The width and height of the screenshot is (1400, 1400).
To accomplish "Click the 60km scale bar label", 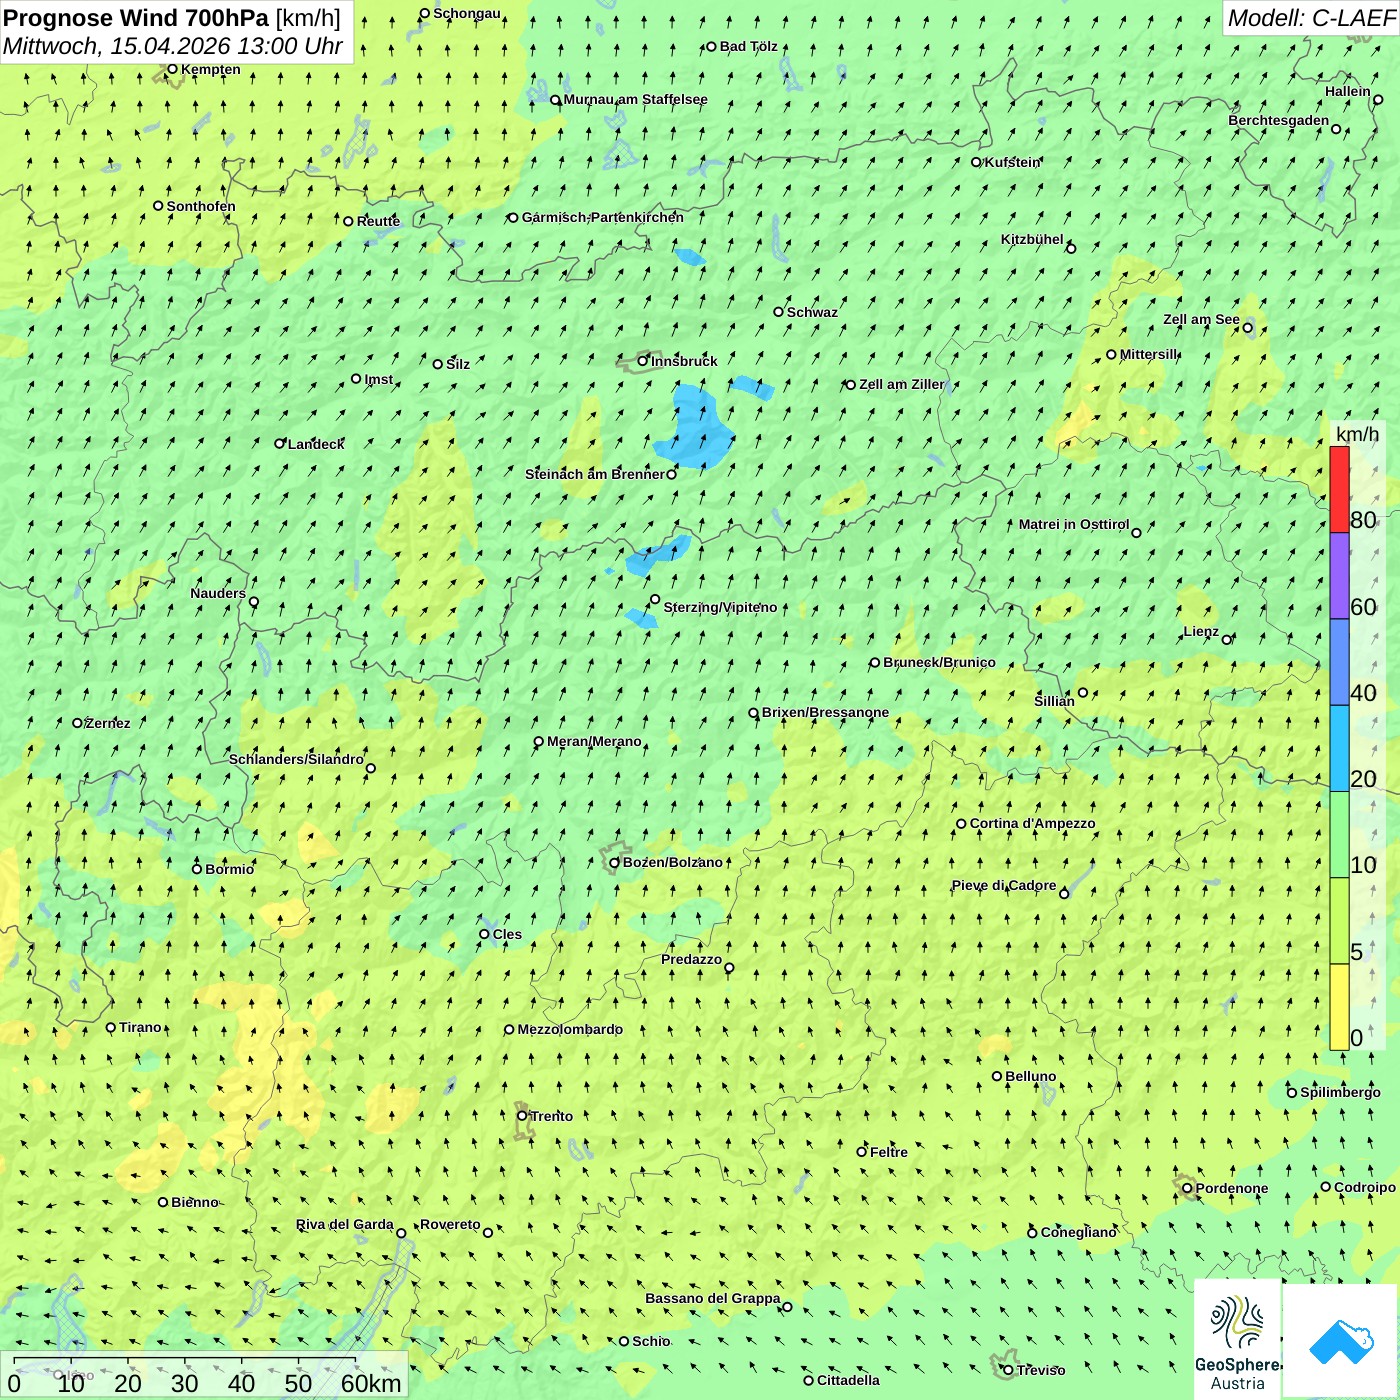I will pyautogui.click(x=371, y=1383).
